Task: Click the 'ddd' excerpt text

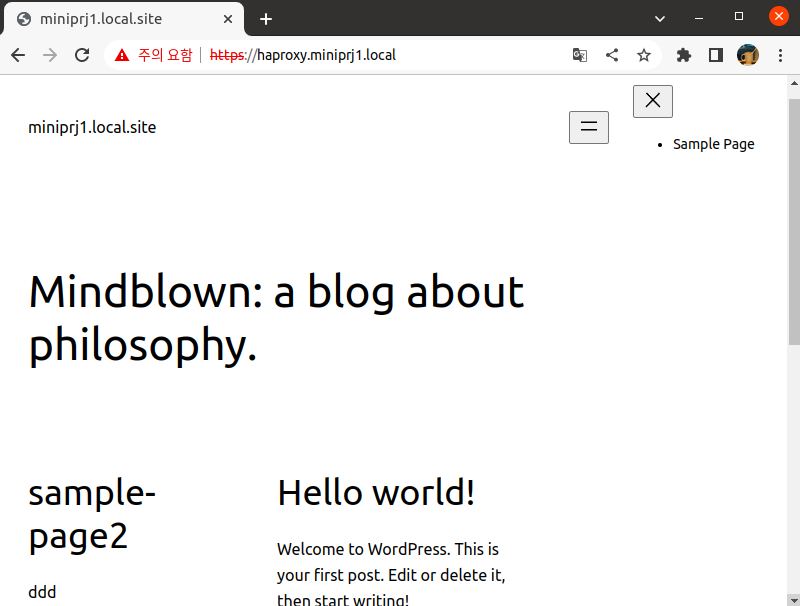Action: (x=42, y=592)
